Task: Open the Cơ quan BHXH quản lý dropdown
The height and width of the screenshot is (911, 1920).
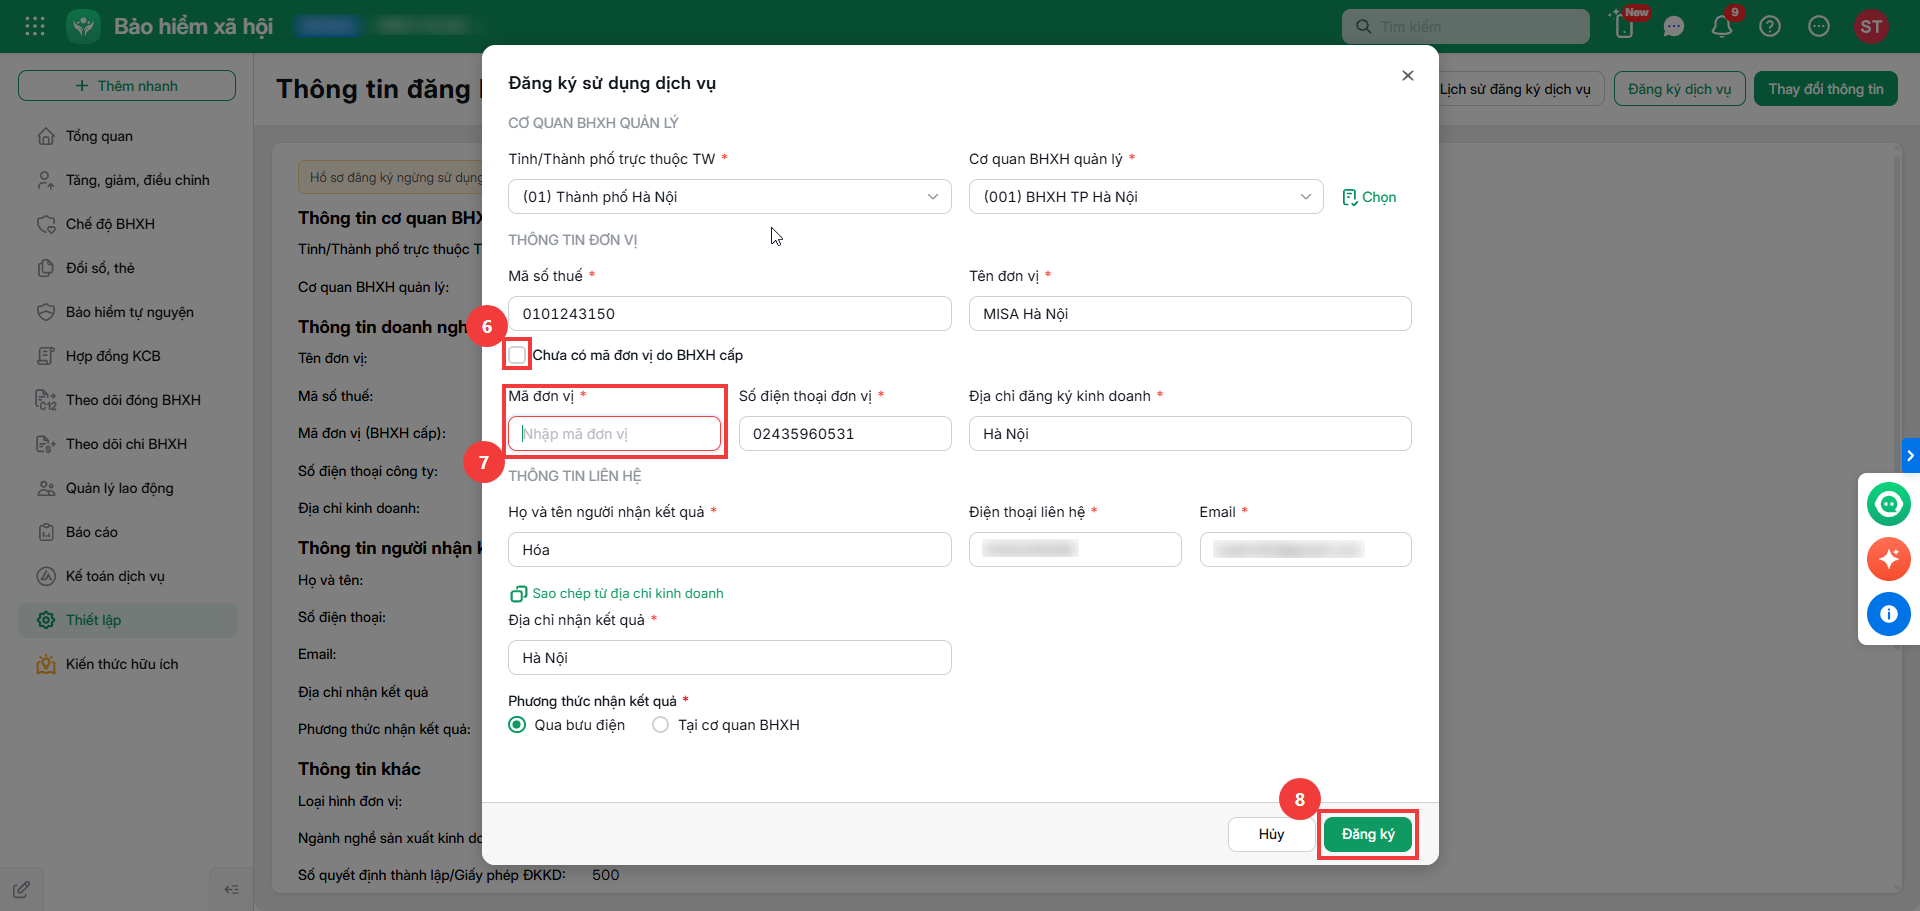Action: click(1146, 197)
